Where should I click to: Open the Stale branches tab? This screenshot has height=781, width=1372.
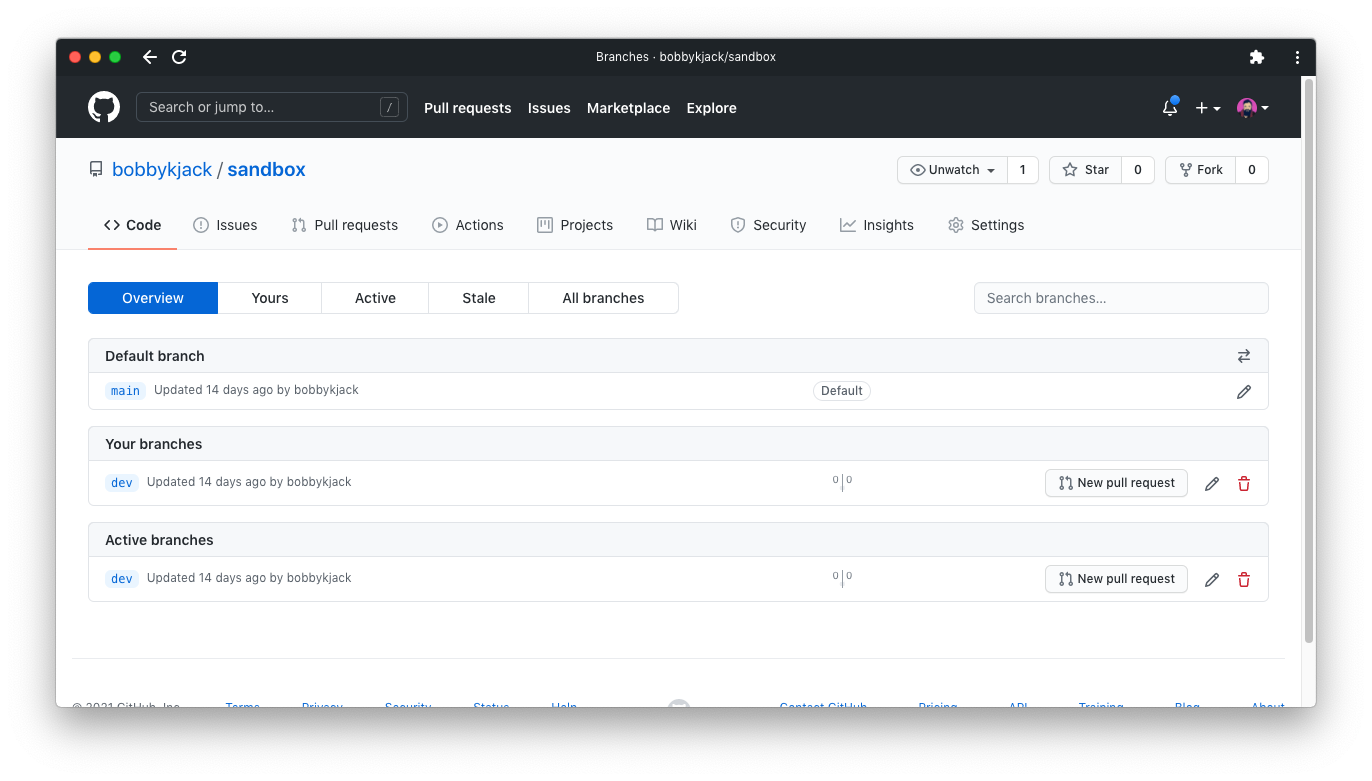(x=478, y=297)
